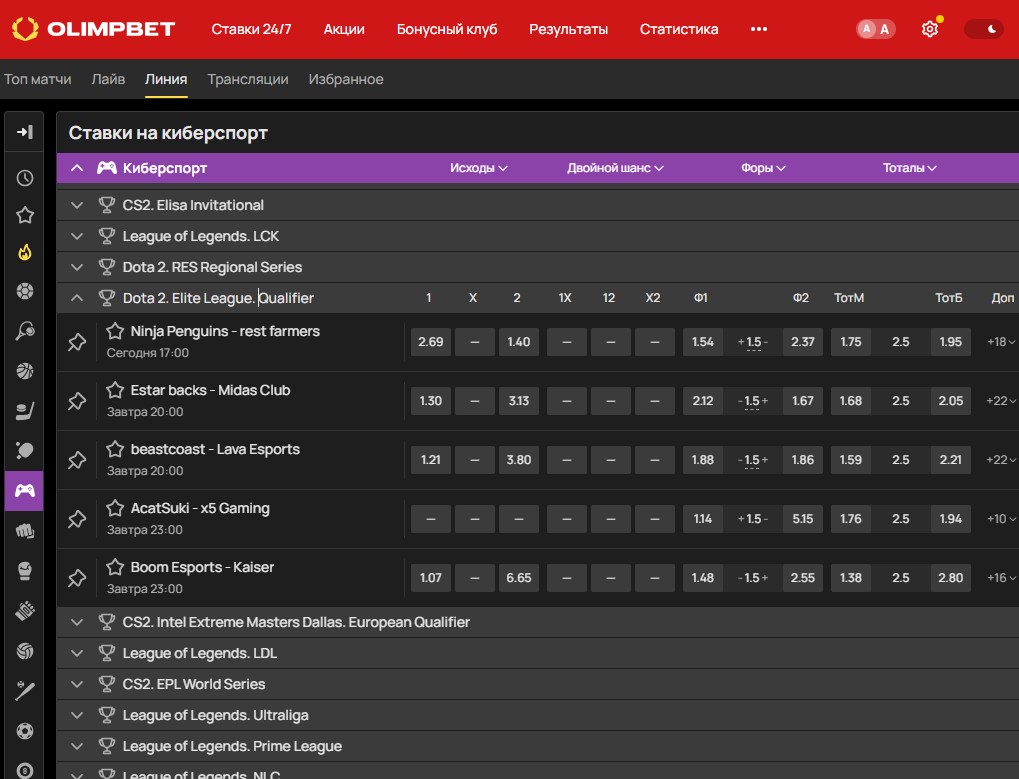The height and width of the screenshot is (779, 1019).
Task: Bet on Kaiser win at 6.65
Action: pos(519,578)
